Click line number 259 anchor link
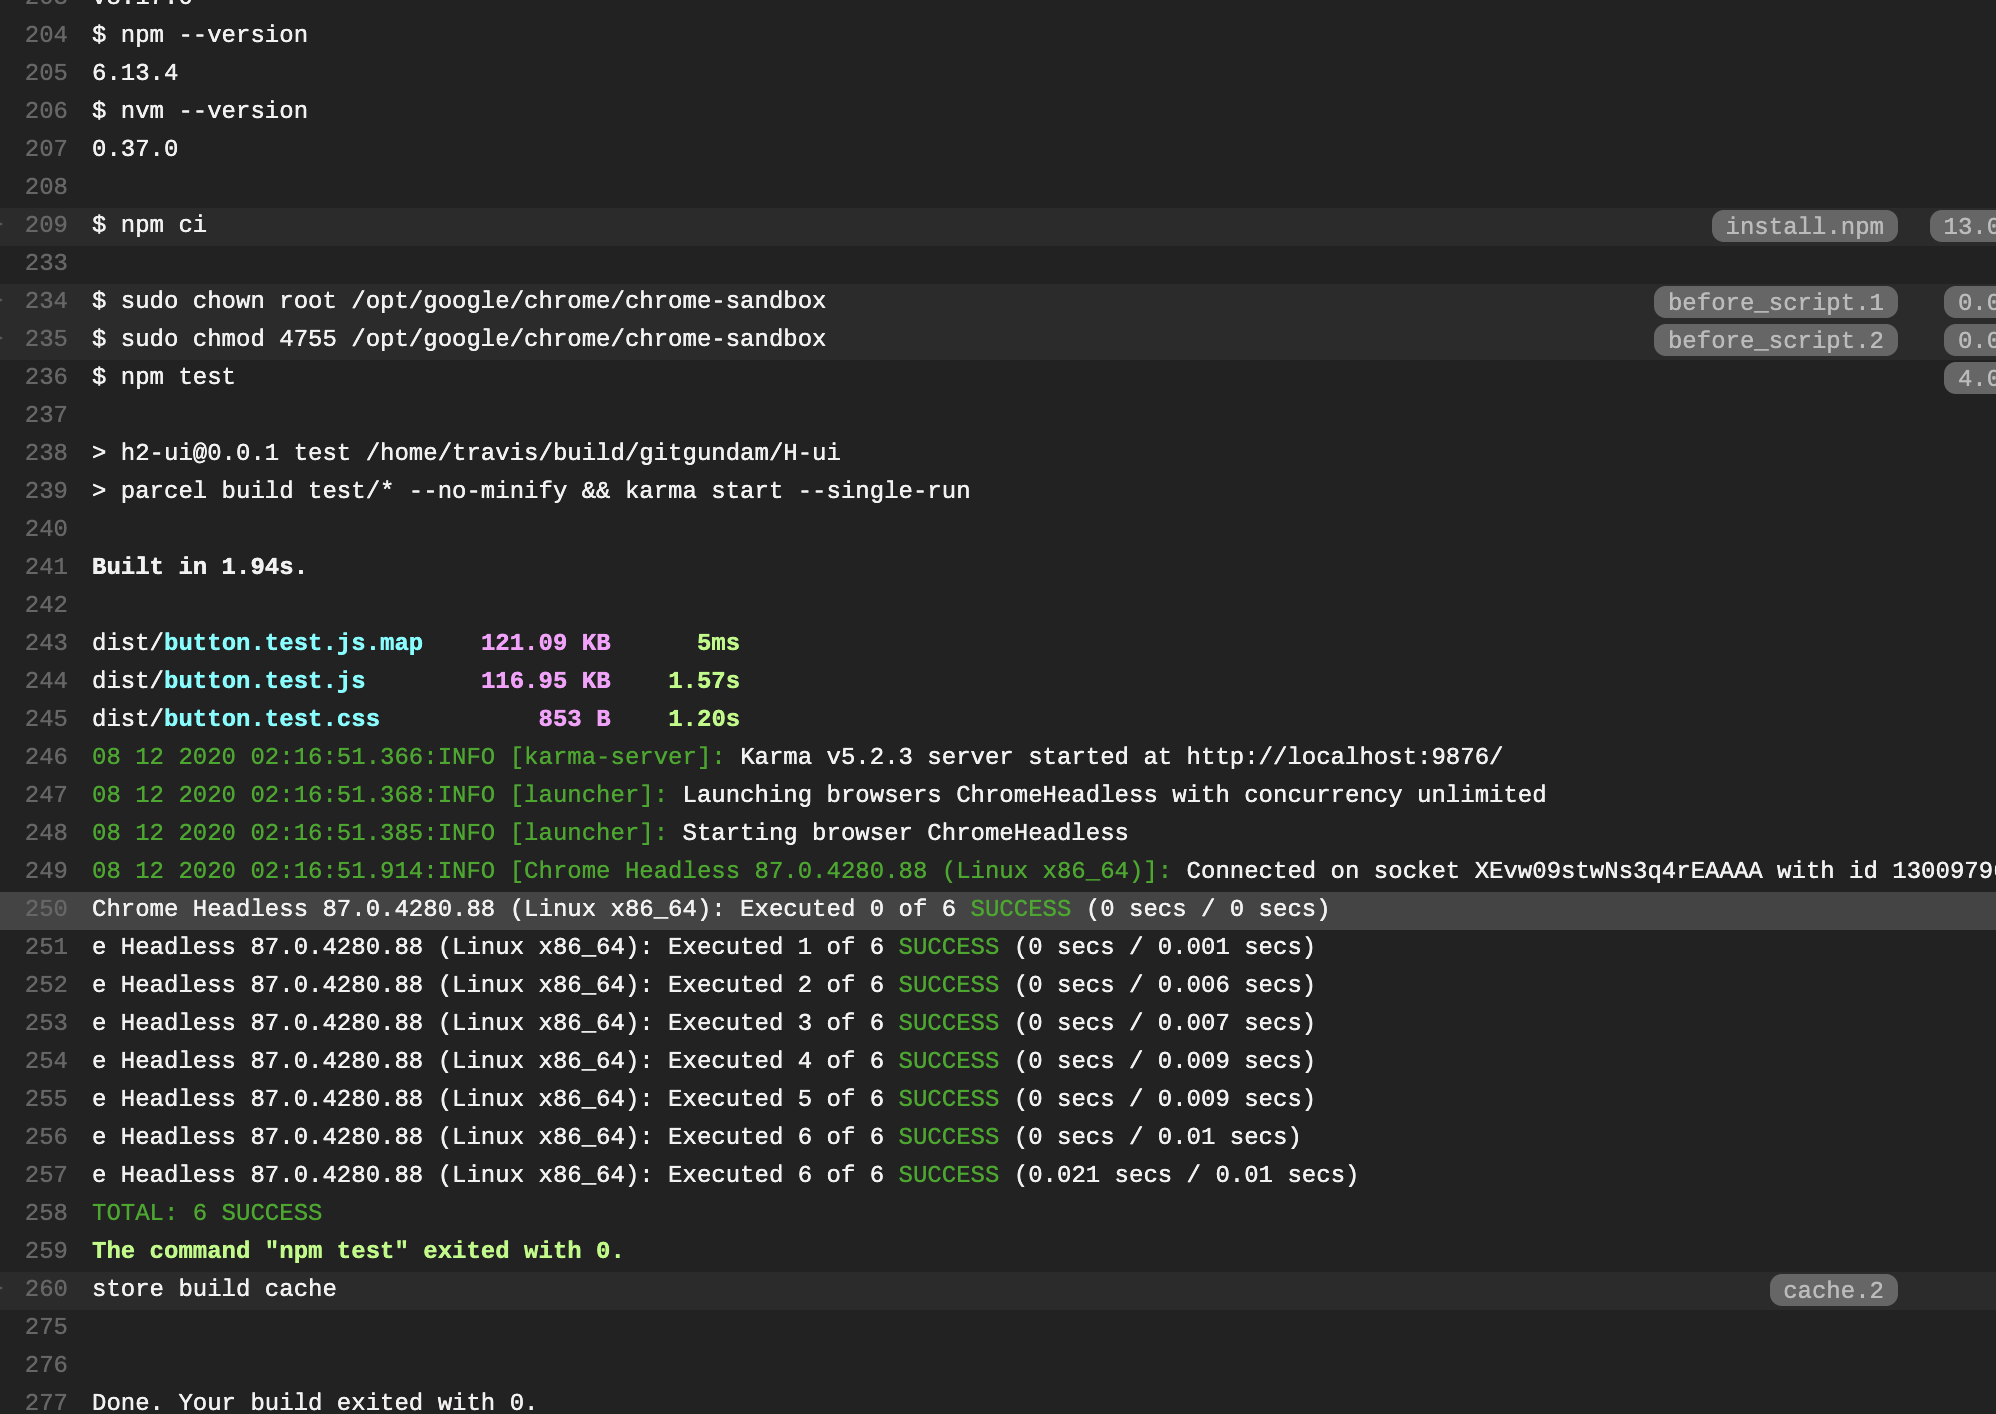Image resolution: width=1996 pixels, height=1414 pixels. coord(46,1251)
